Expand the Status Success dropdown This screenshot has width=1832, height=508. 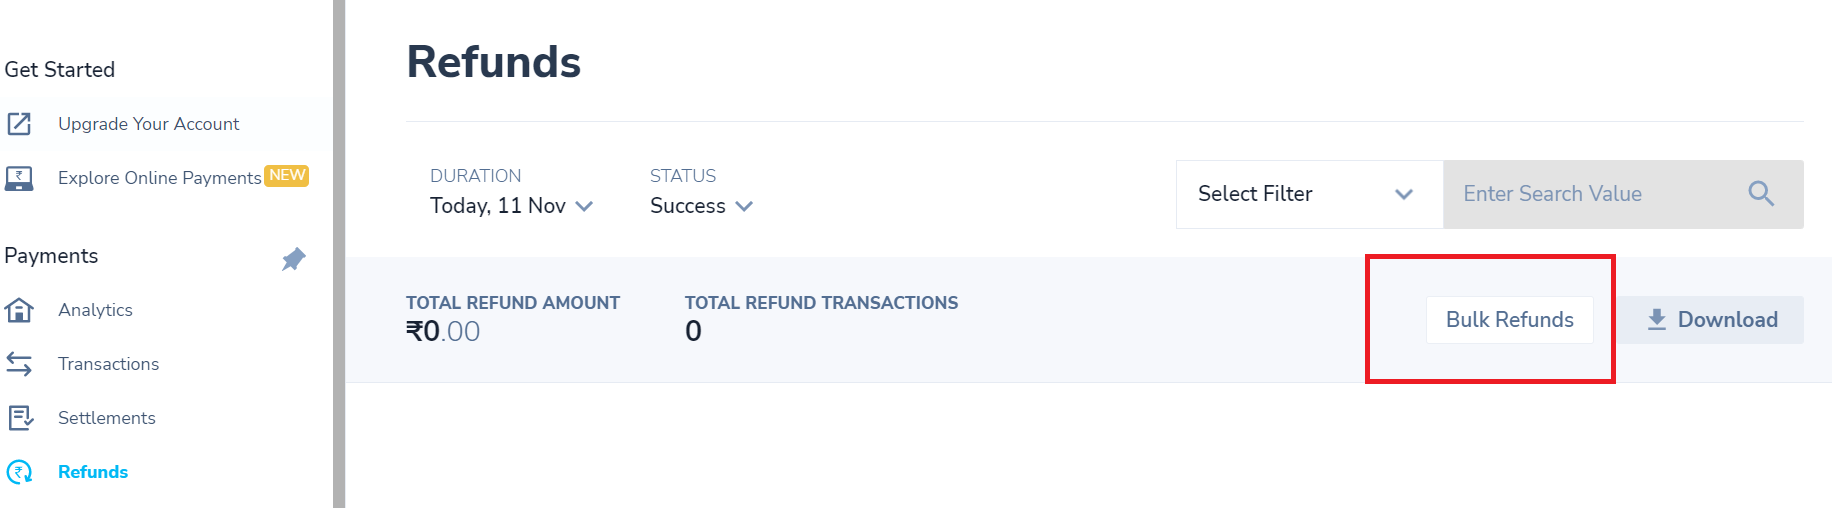click(x=701, y=206)
